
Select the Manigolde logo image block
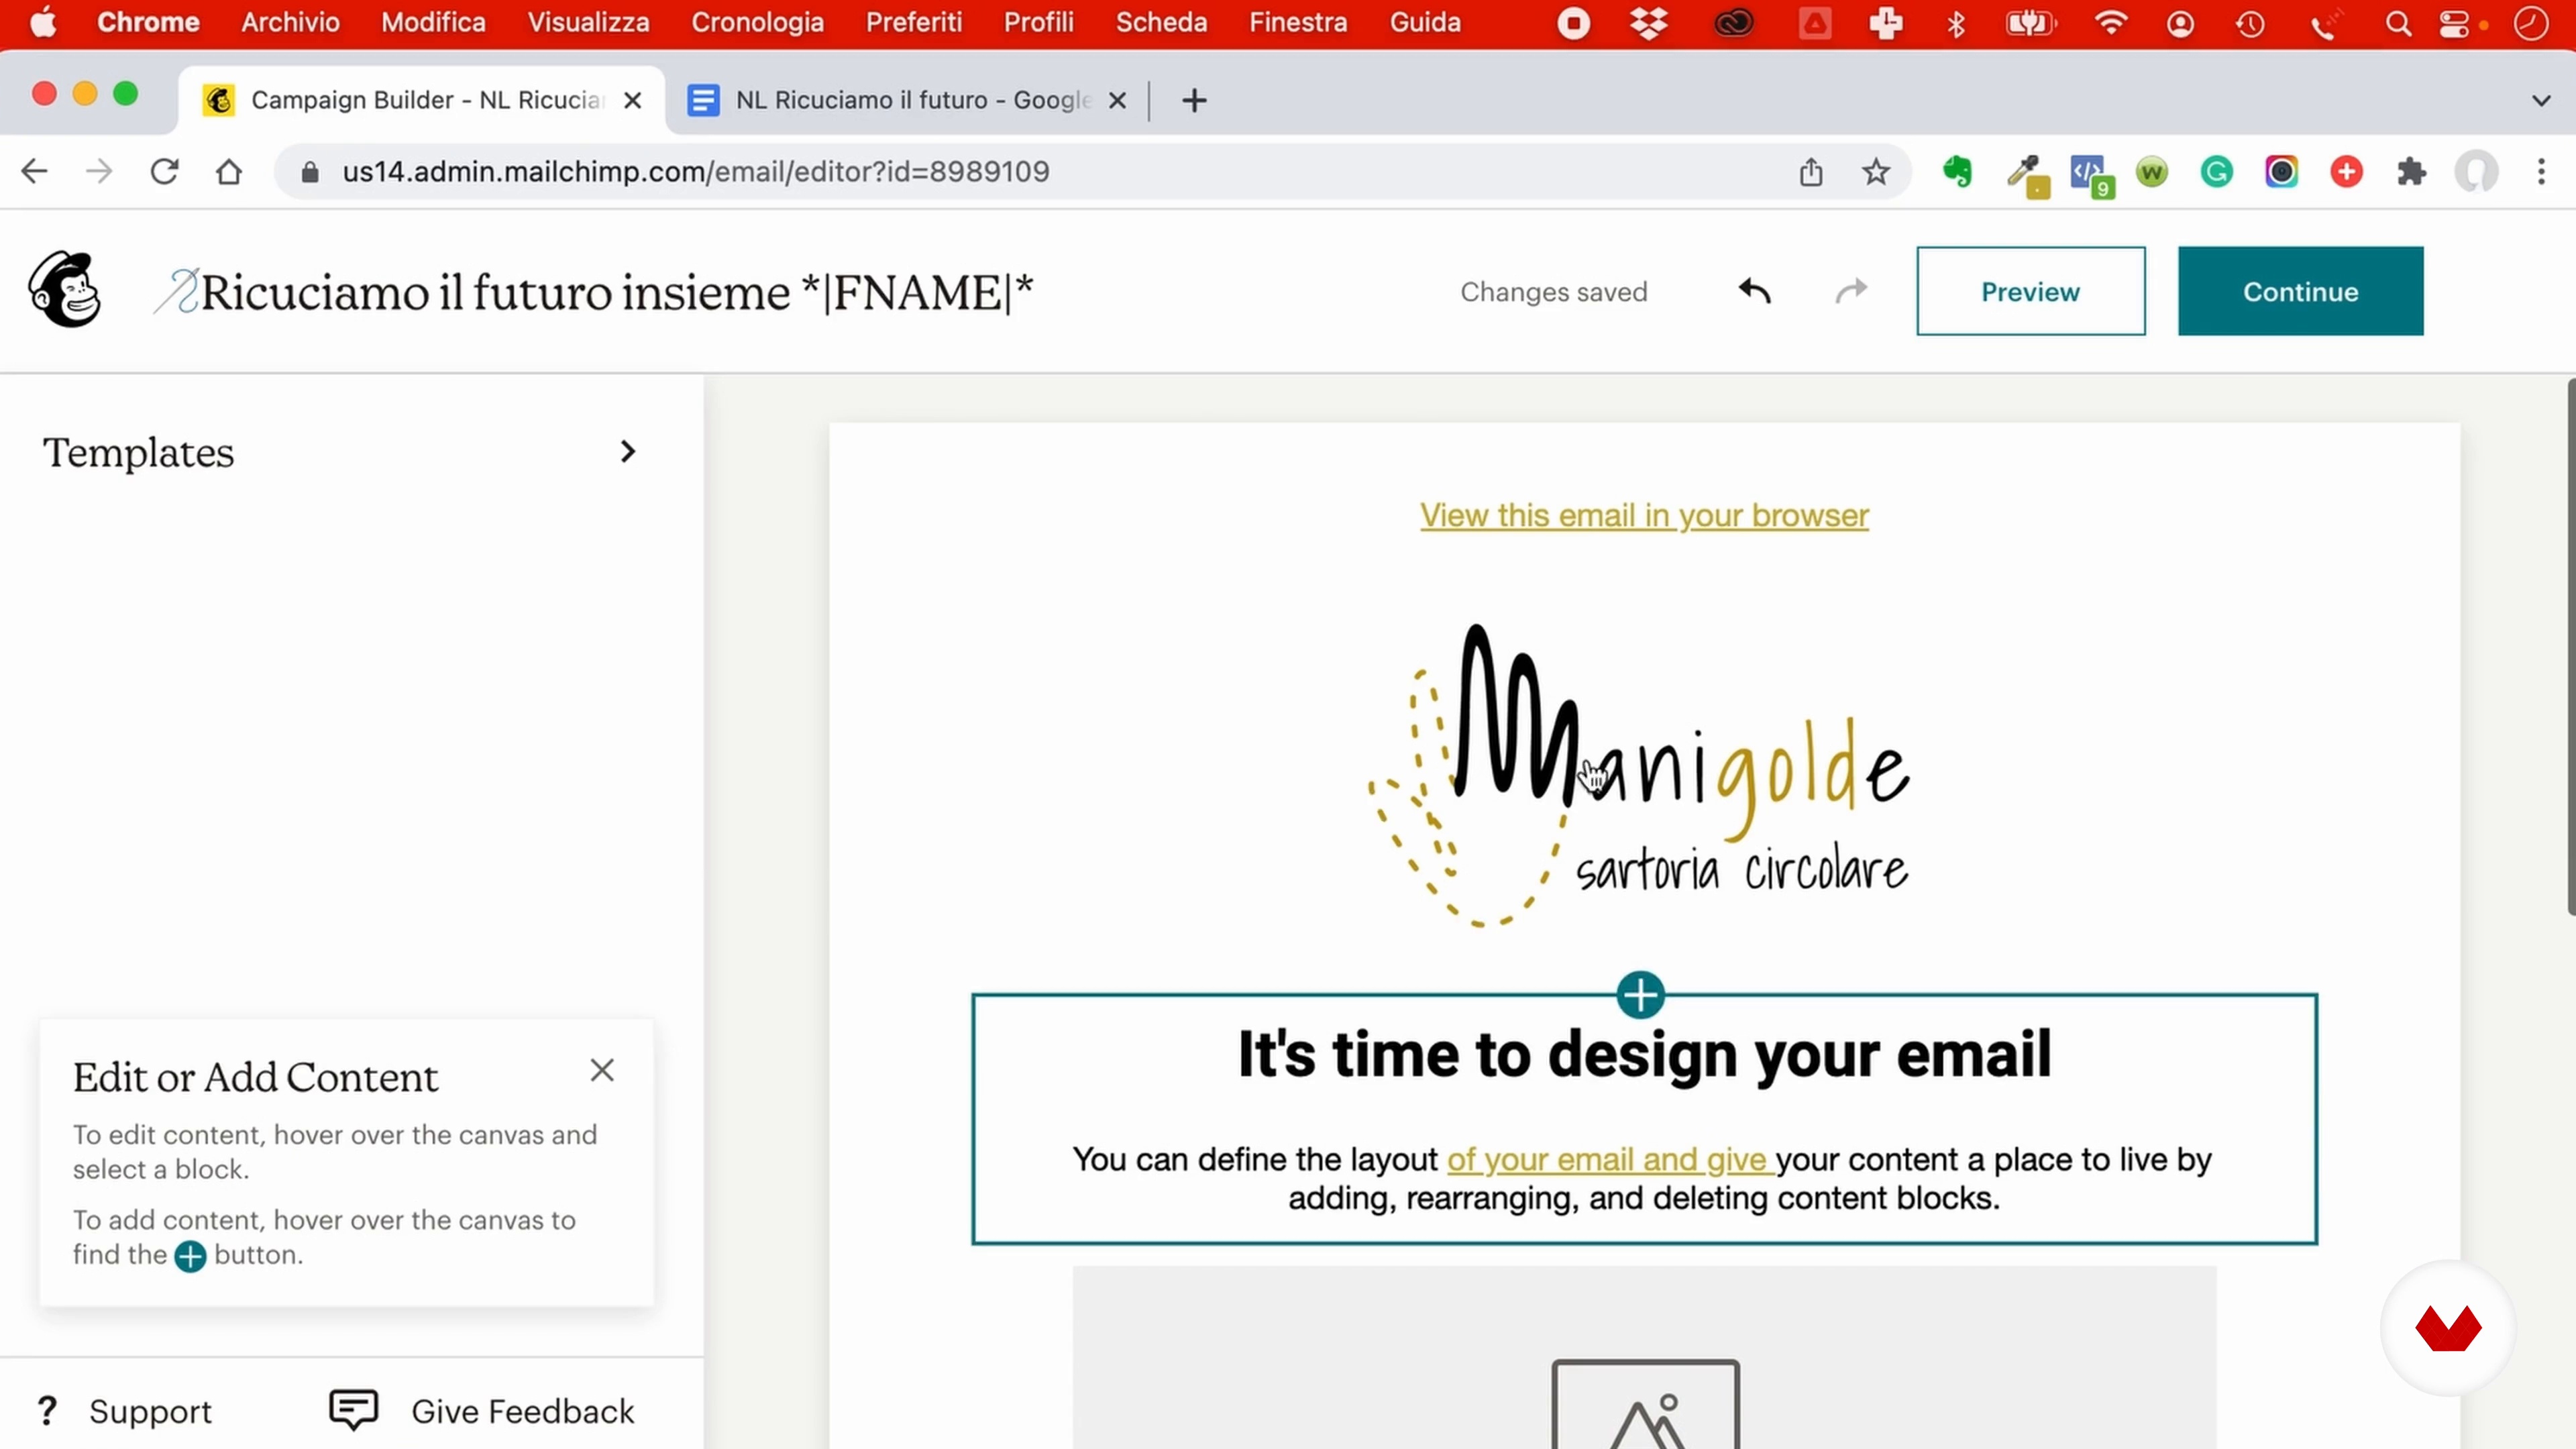[x=1639, y=775]
